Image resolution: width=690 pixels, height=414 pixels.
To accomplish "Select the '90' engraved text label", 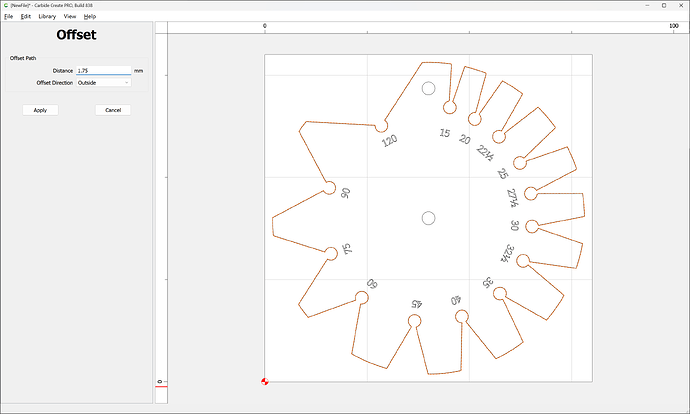I will click(346, 193).
